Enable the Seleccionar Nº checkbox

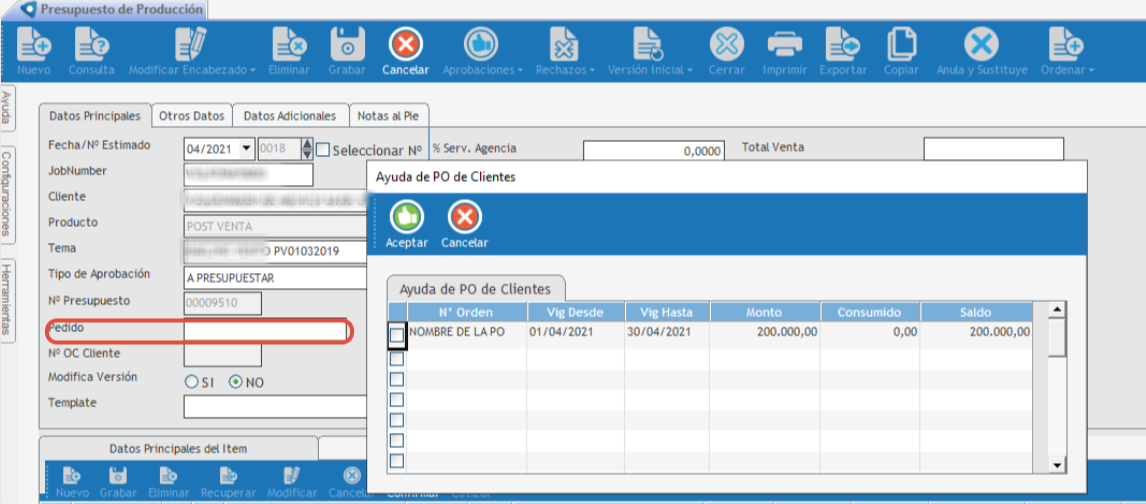coord(323,150)
